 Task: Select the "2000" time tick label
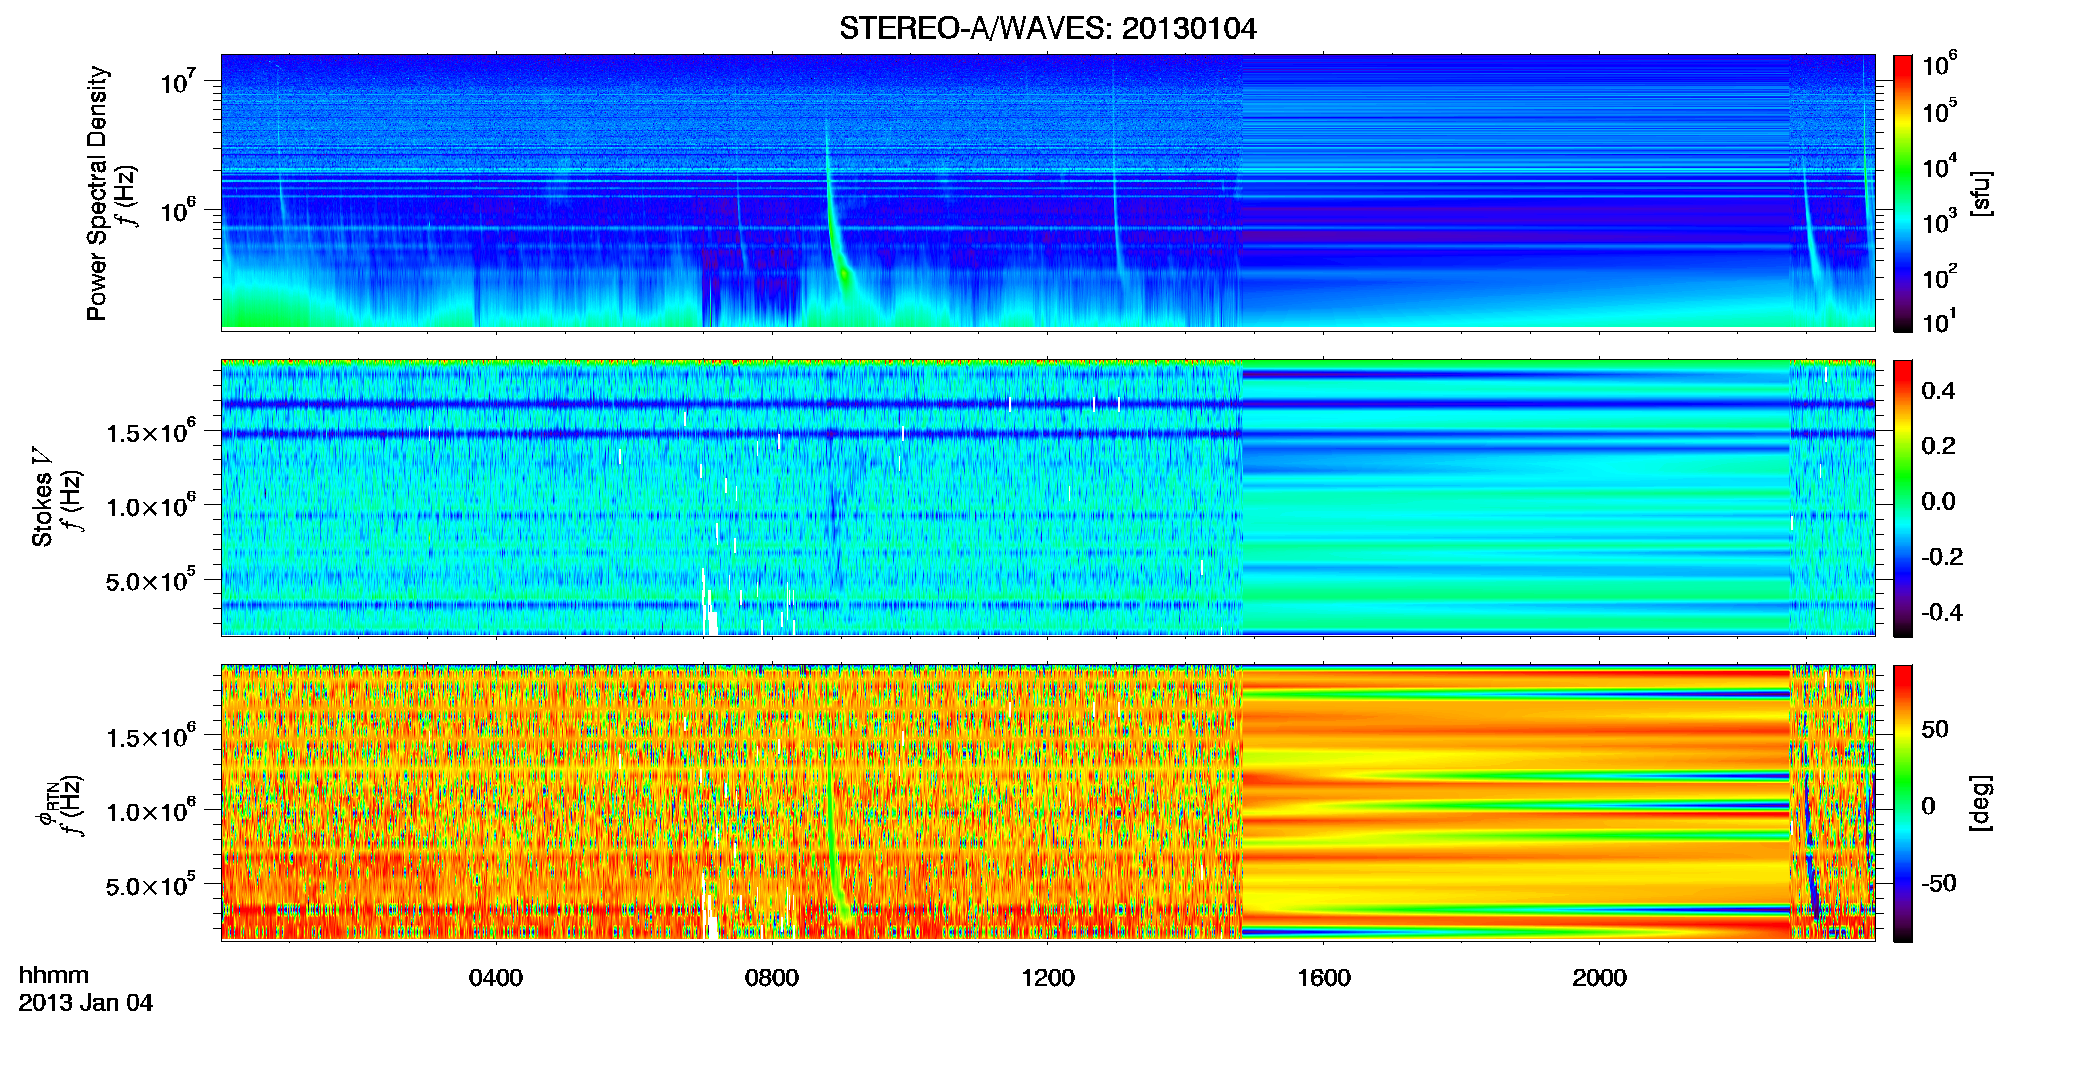tap(1599, 978)
